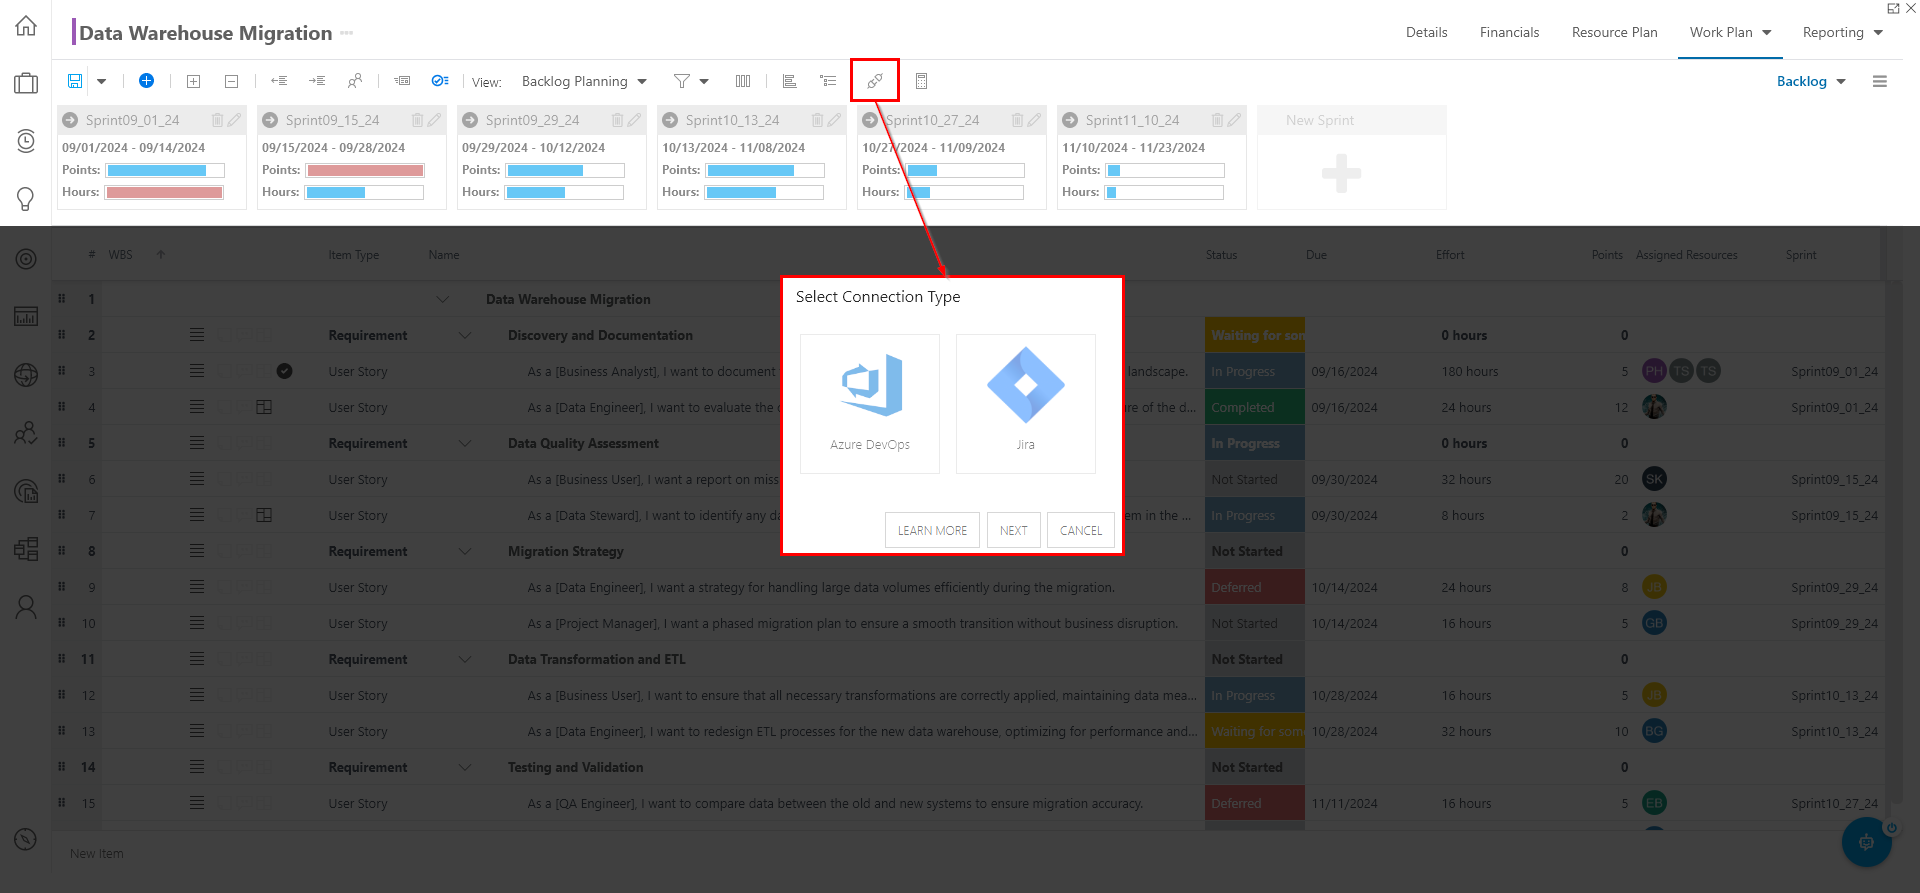This screenshot has height=893, width=1920.
Task: Click the project title options ellipsis
Action: (x=347, y=33)
